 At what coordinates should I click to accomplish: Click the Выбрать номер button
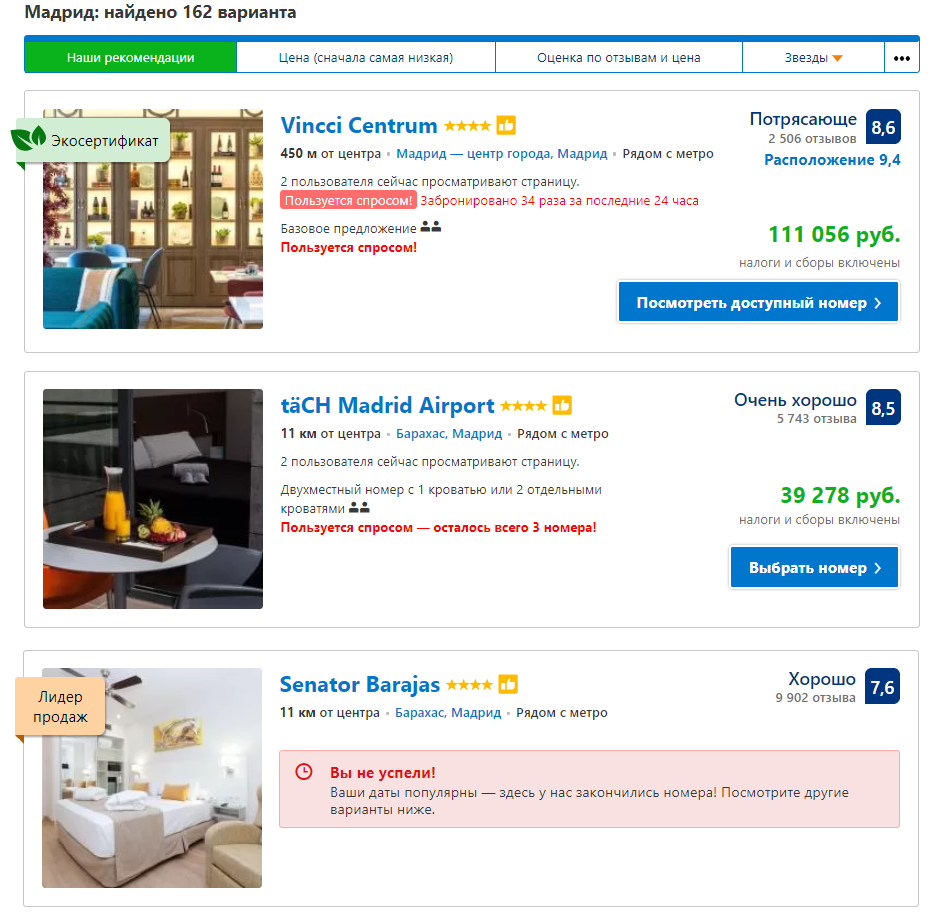tap(814, 567)
